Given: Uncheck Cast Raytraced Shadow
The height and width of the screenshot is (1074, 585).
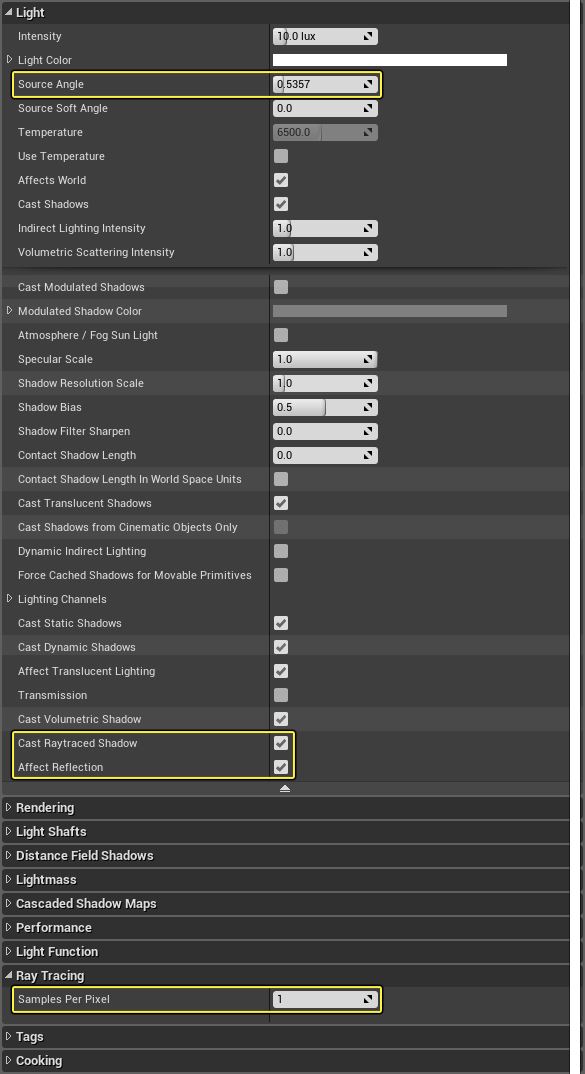Looking at the screenshot, I should [281, 743].
